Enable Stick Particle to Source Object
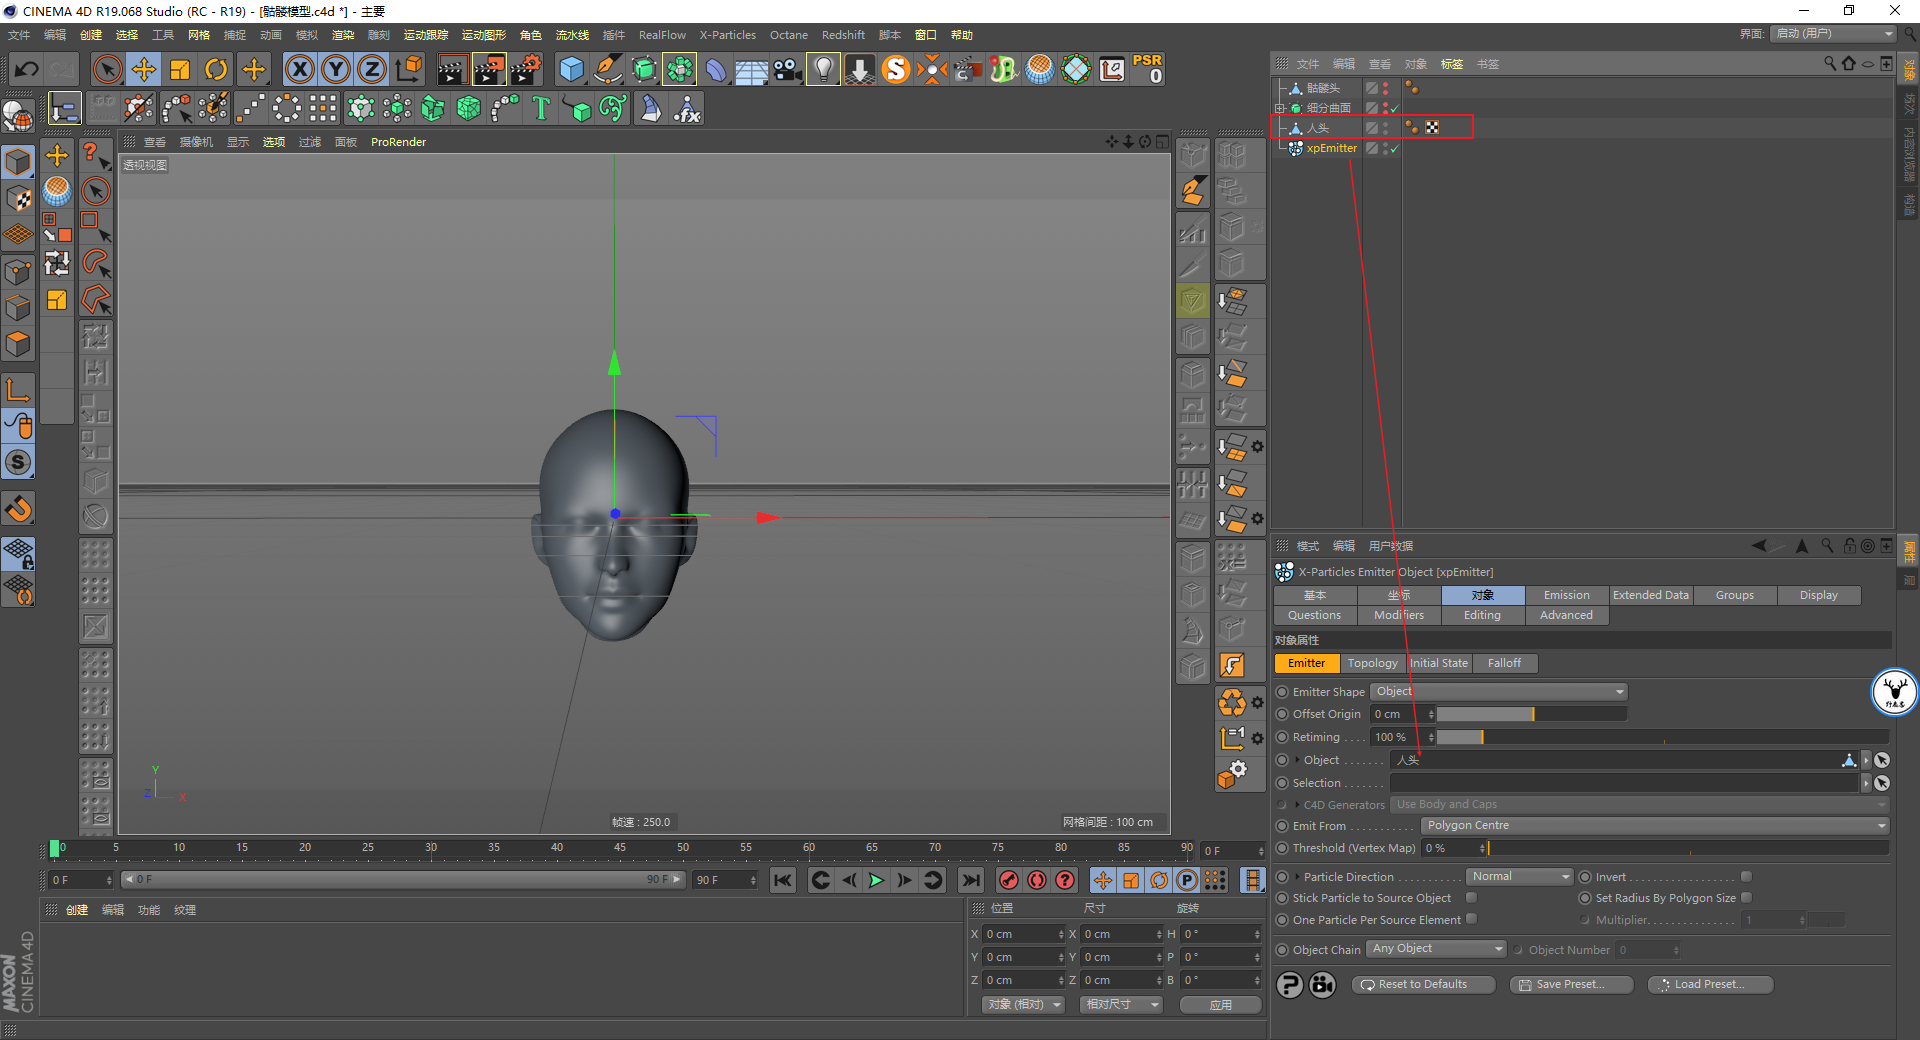Image resolution: width=1920 pixels, height=1040 pixels. coord(1471,898)
